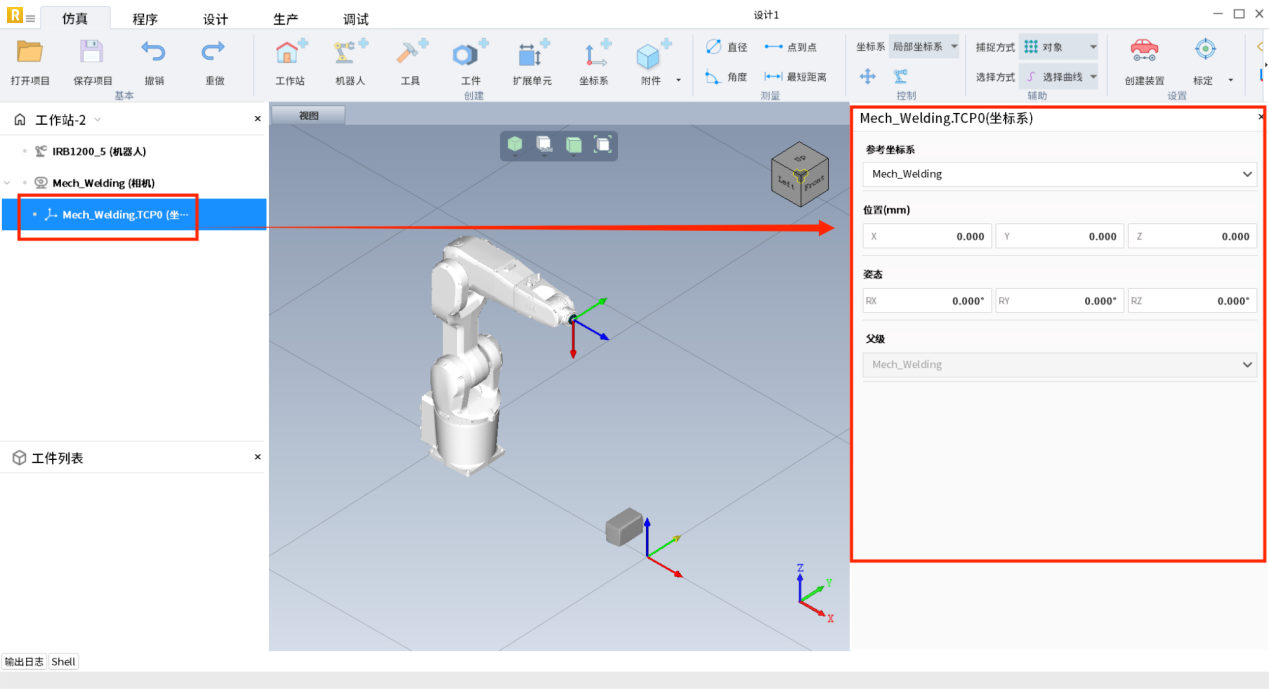Click the 撤销 undo arrow

pyautogui.click(x=153, y=53)
